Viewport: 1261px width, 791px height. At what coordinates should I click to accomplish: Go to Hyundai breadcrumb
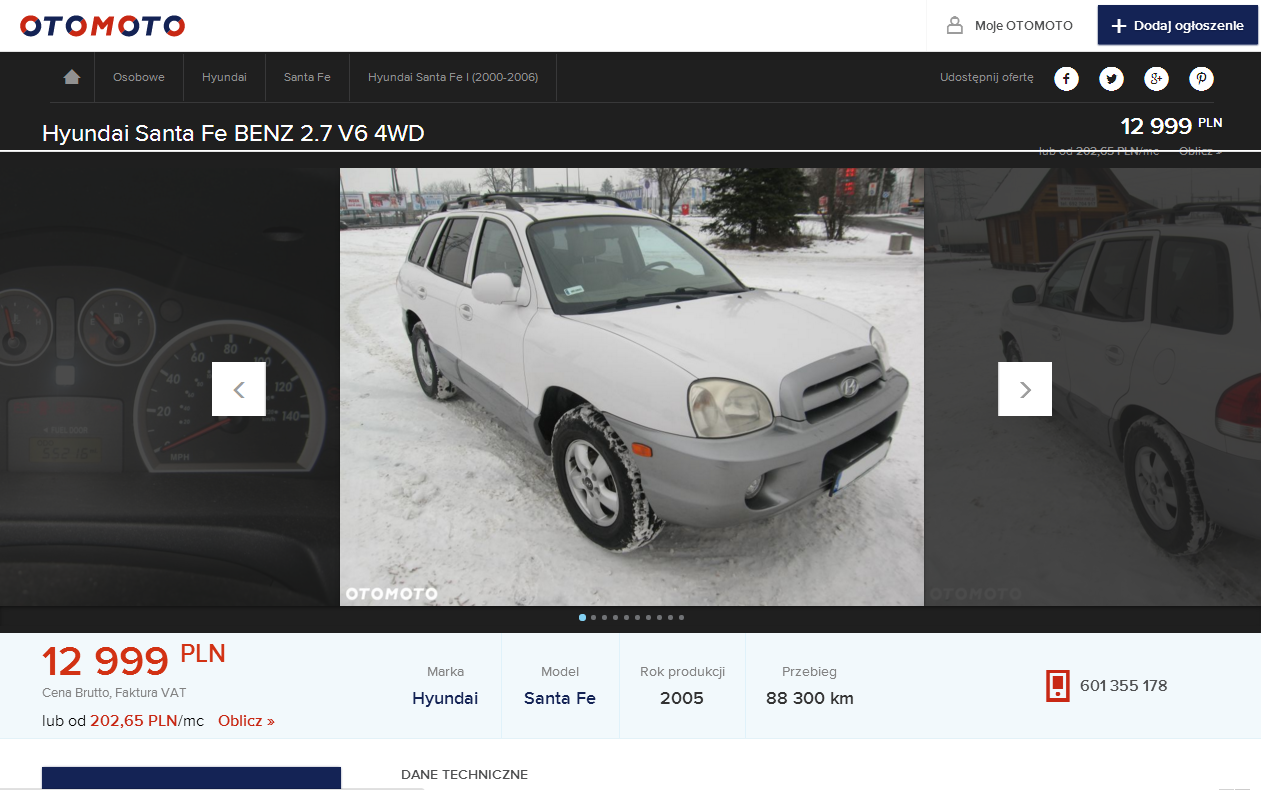(x=224, y=77)
